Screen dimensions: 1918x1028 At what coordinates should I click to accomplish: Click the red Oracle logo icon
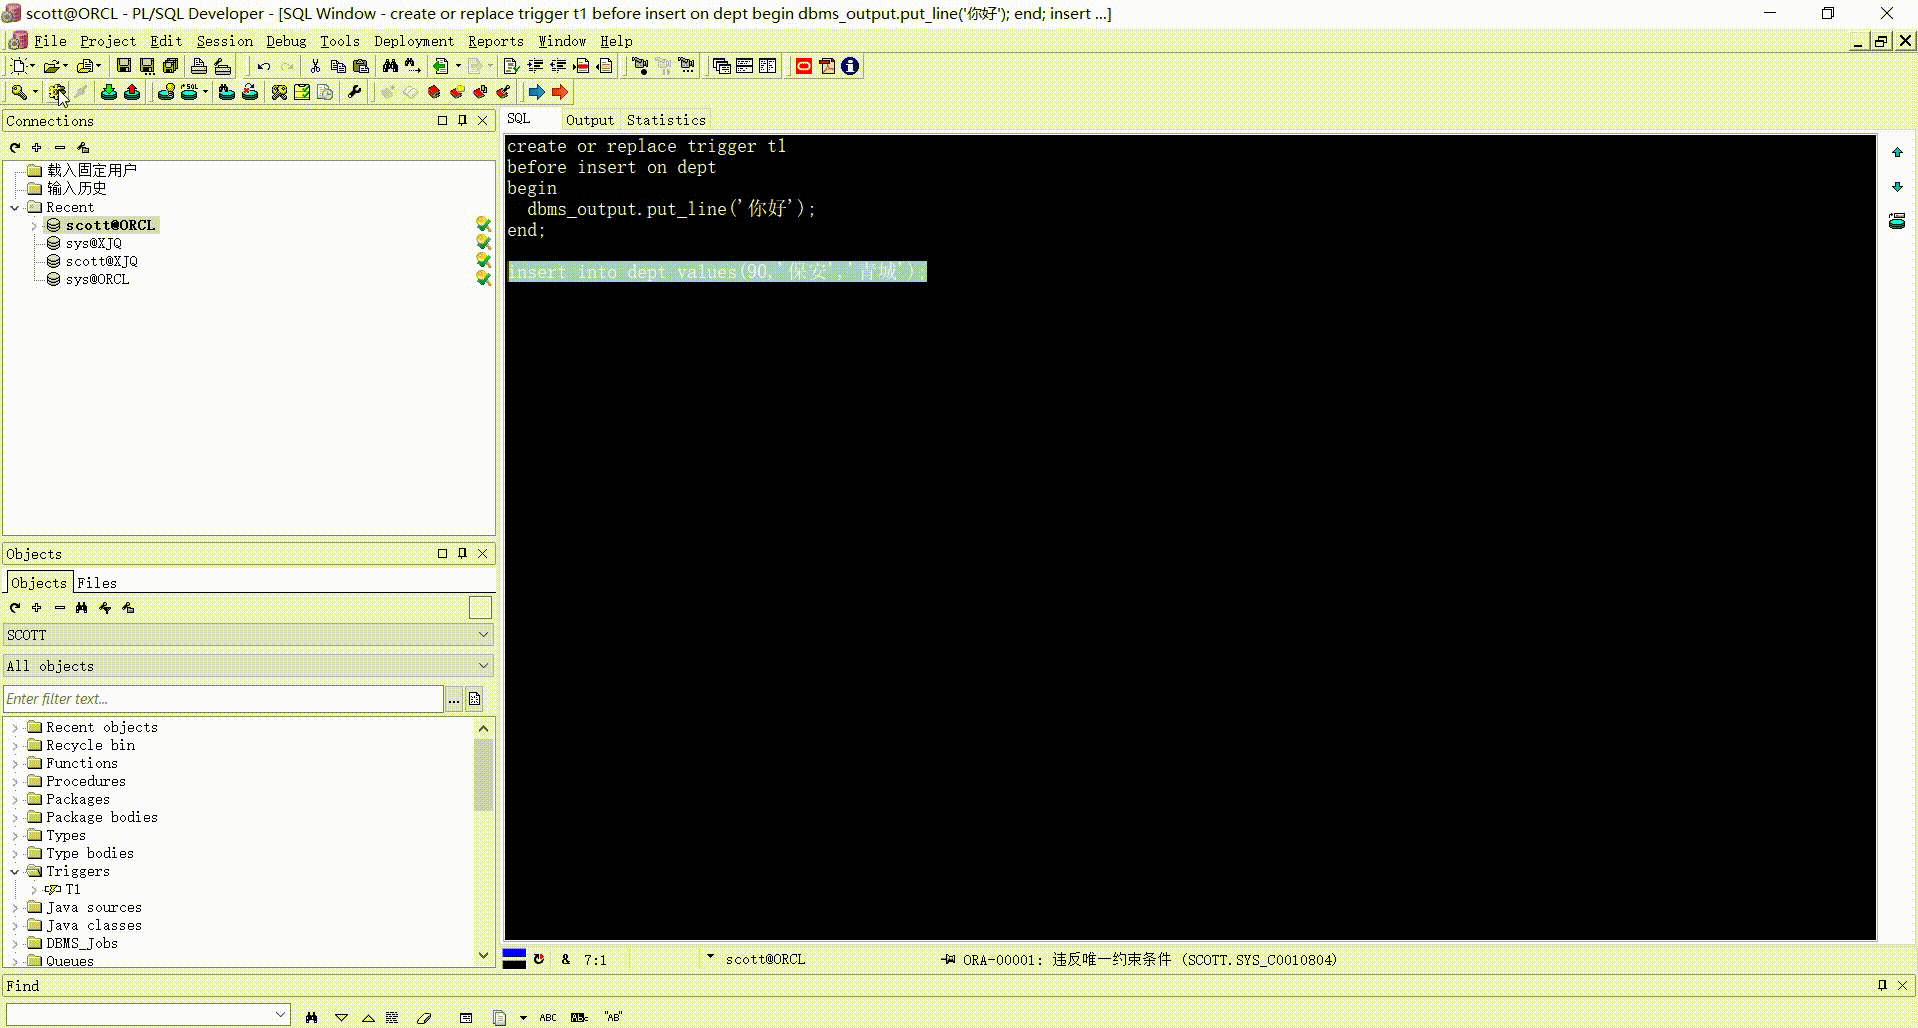pos(804,66)
